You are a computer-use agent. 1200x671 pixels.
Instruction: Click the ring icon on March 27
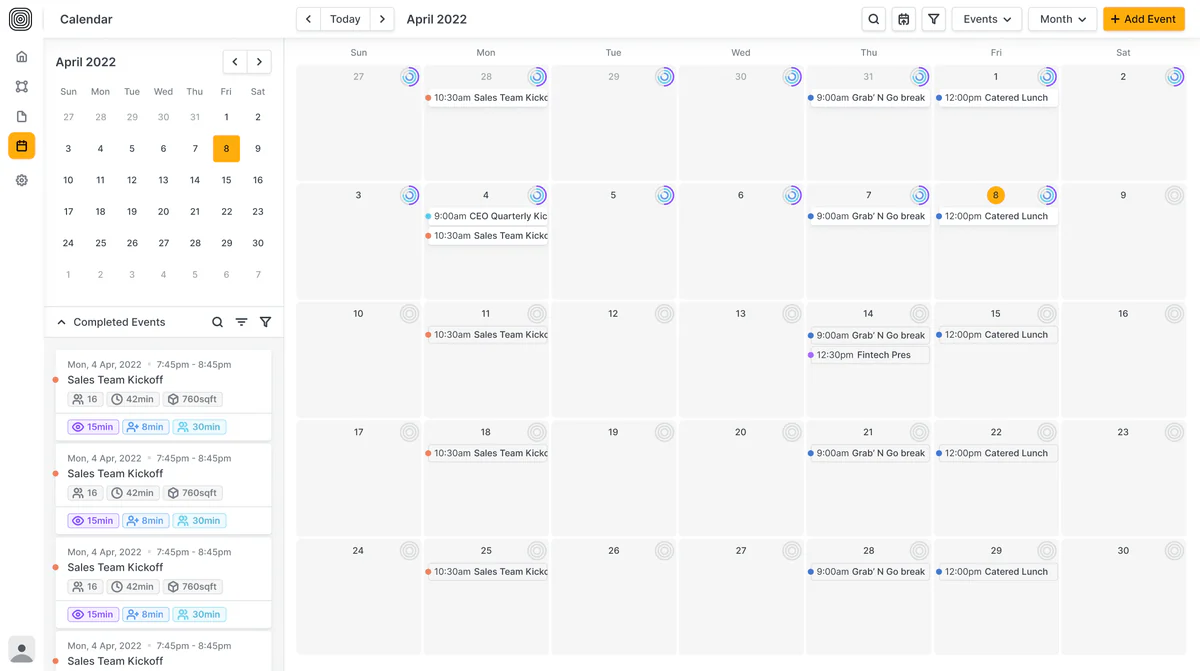(x=410, y=77)
